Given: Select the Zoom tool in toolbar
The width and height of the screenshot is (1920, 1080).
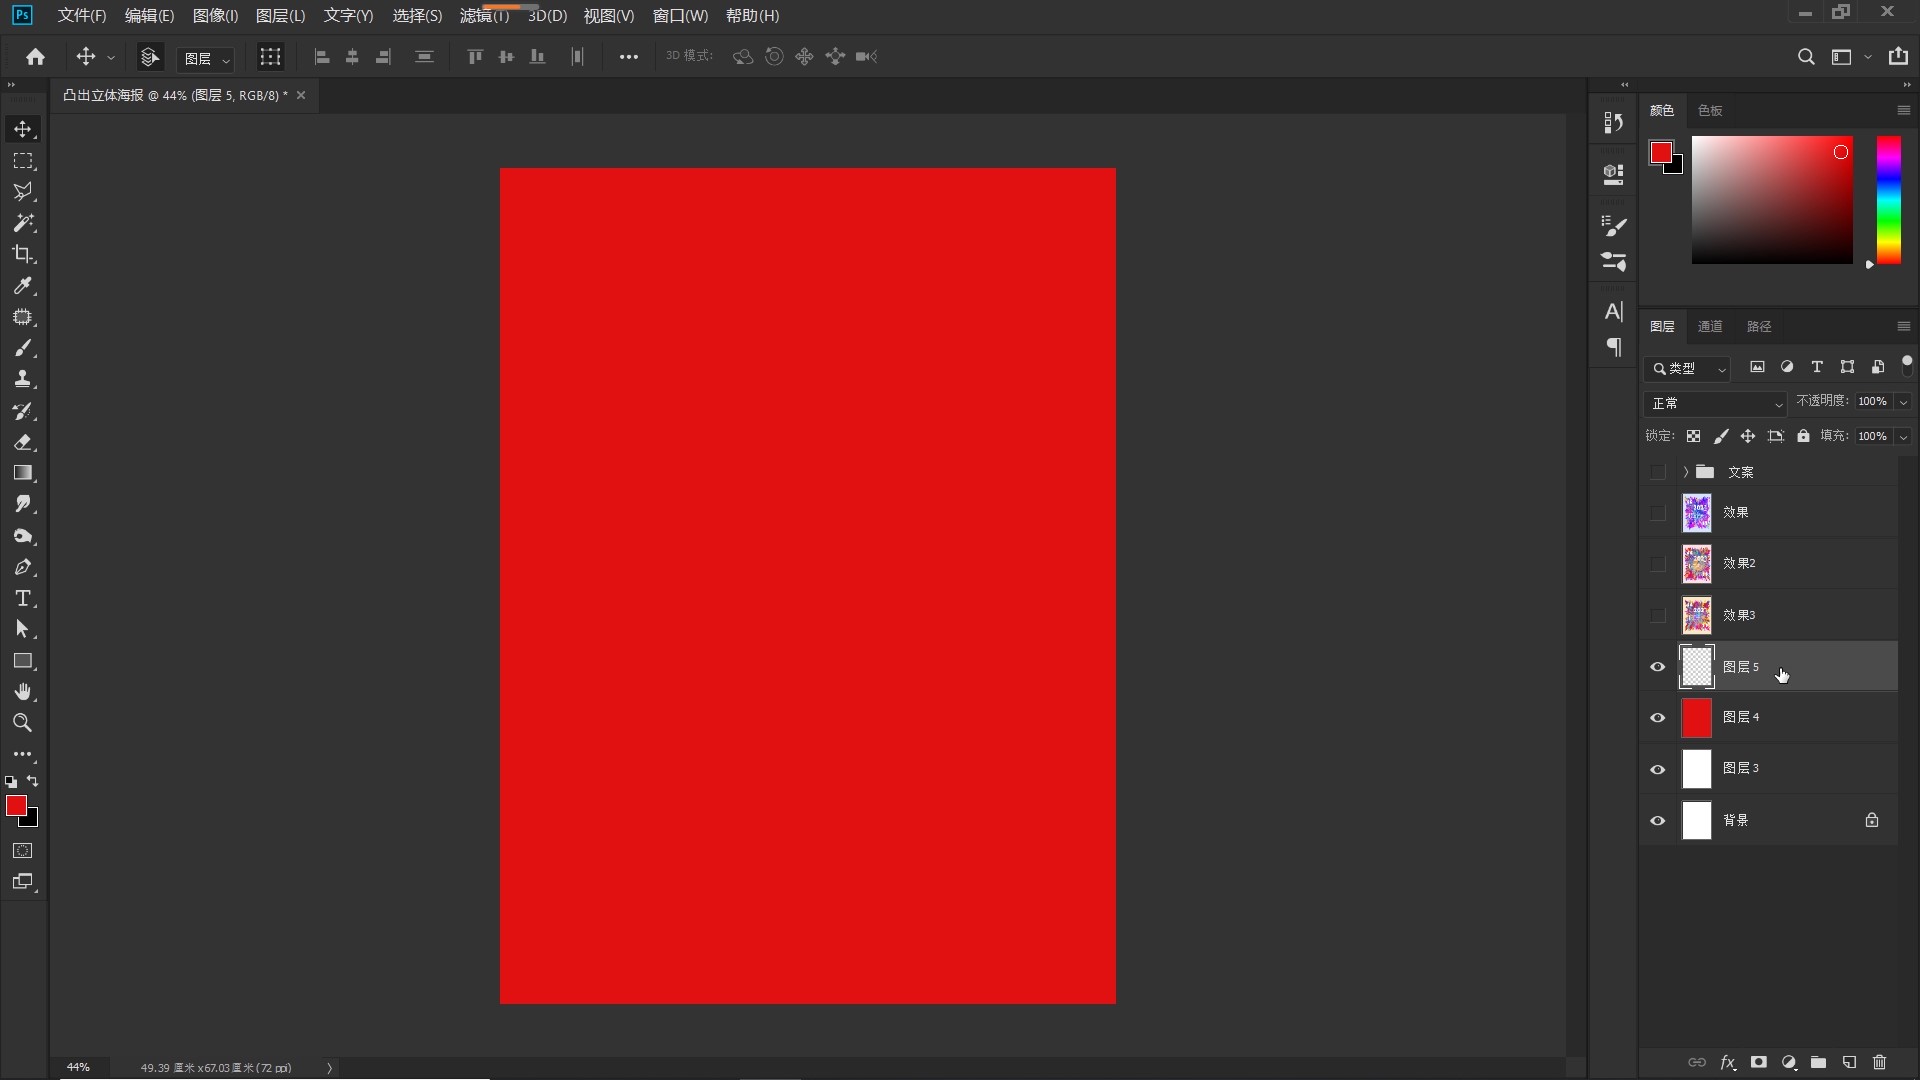Looking at the screenshot, I should tap(23, 723).
